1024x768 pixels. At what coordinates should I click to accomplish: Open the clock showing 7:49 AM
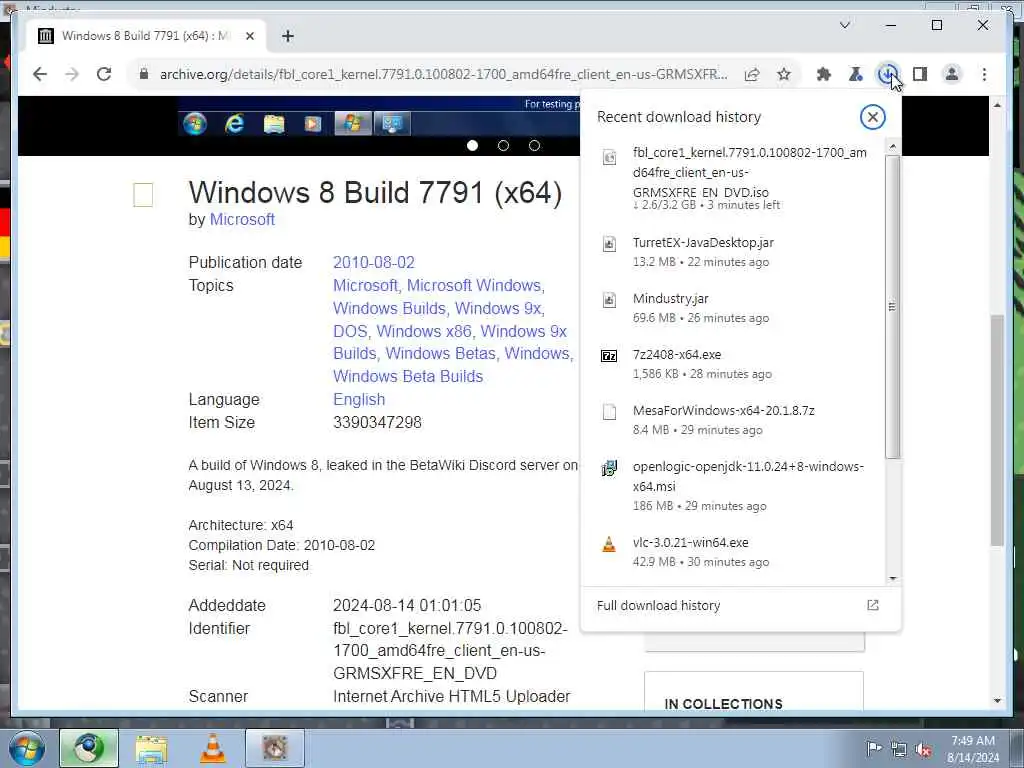[x=973, y=749]
